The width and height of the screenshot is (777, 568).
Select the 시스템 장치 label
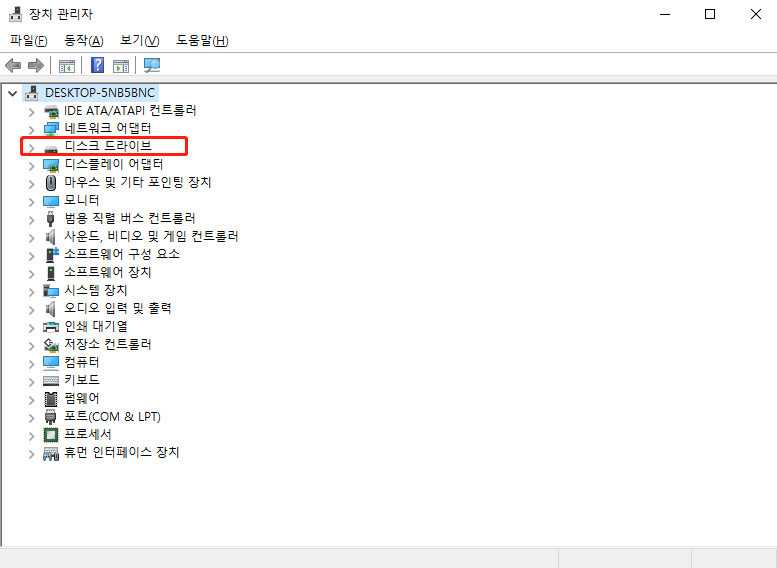96,290
